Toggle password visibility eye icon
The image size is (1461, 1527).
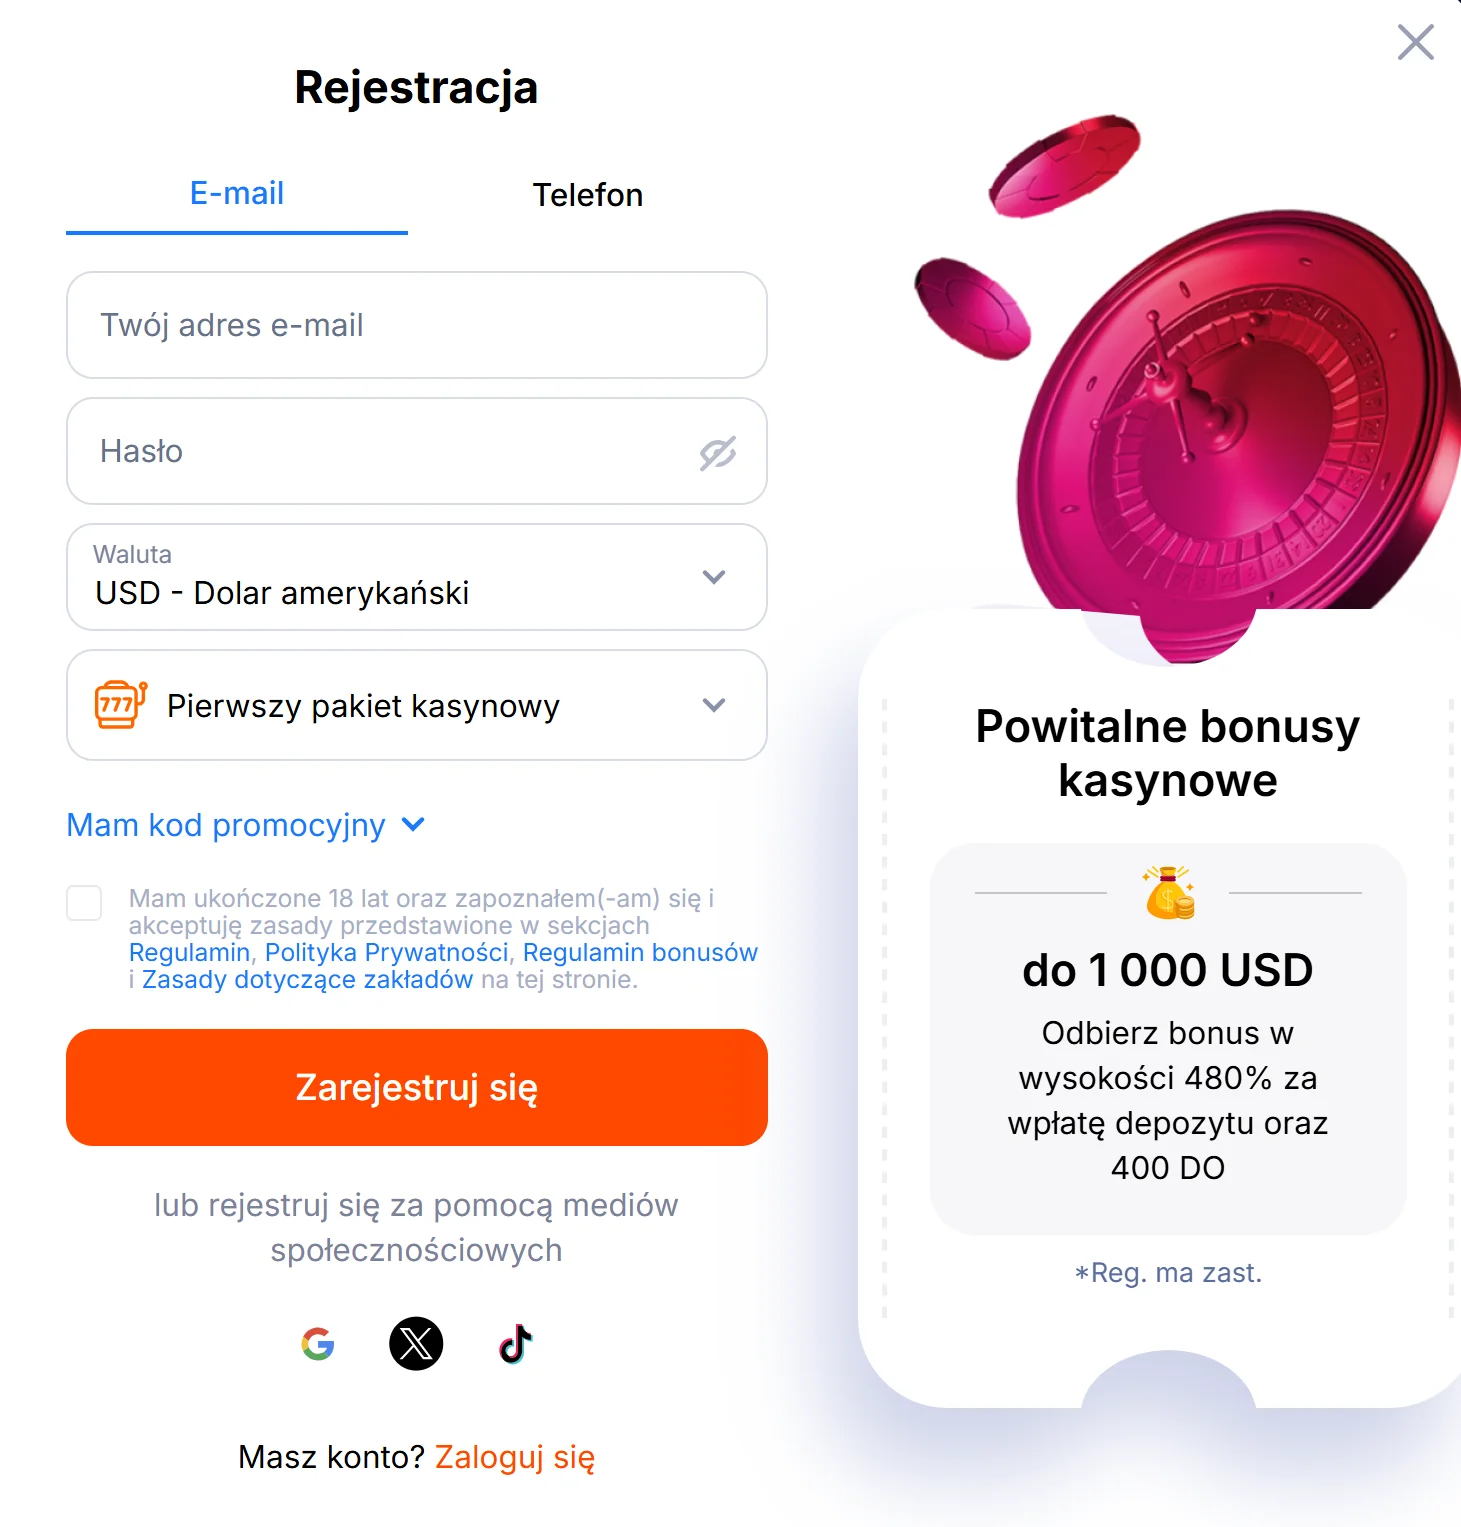tap(717, 452)
